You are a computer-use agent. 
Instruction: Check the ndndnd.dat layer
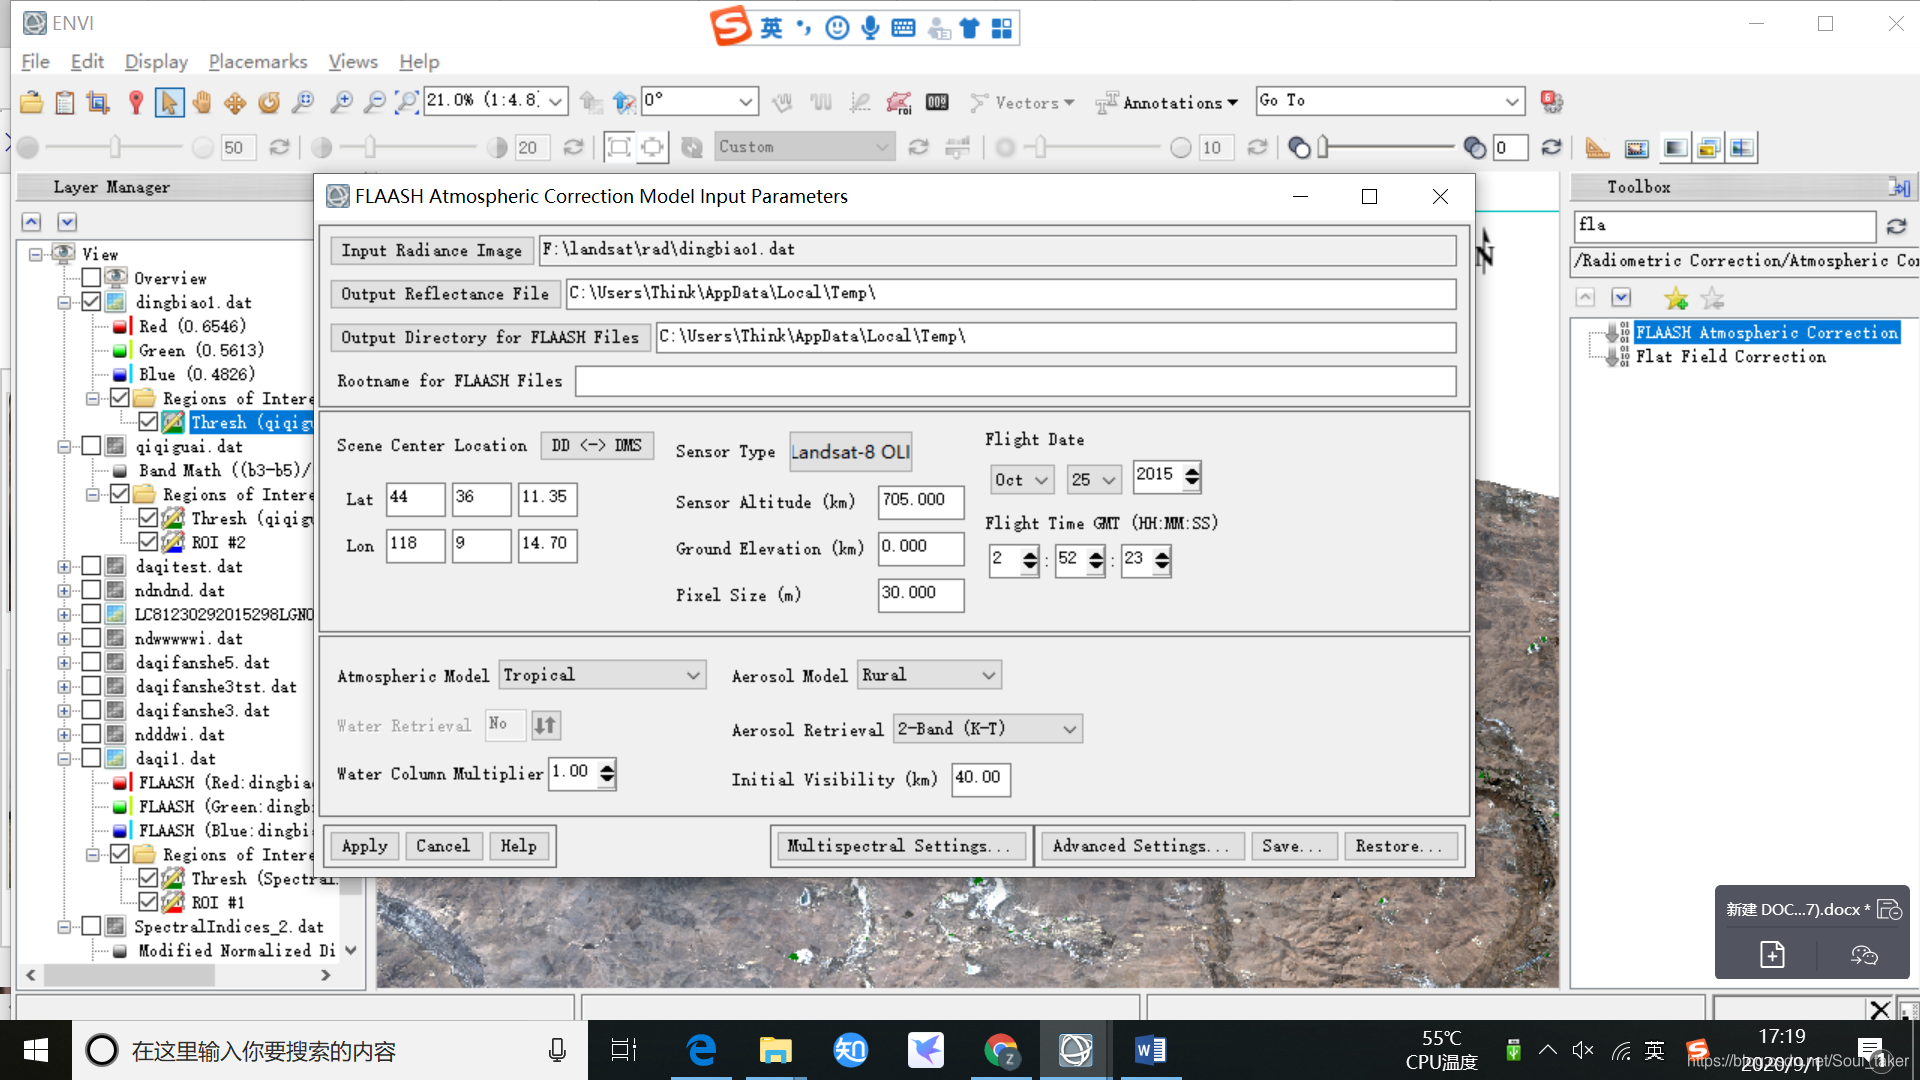point(91,589)
